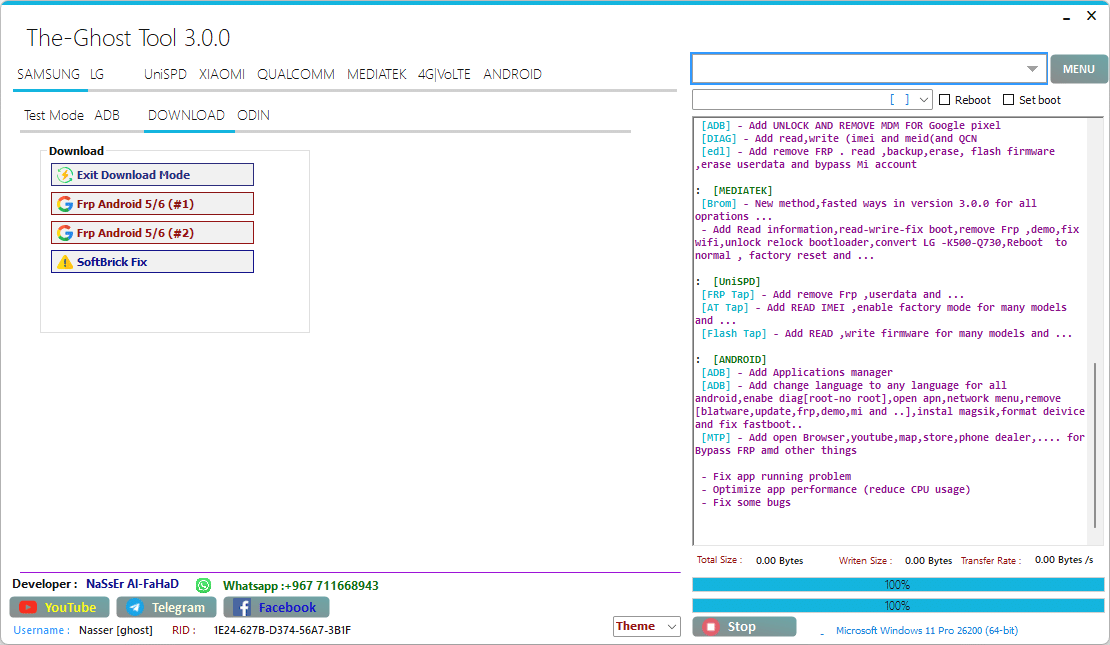Click The-Ghost Tool 3.0.0 title
This screenshot has width=1110, height=645.
128,38
